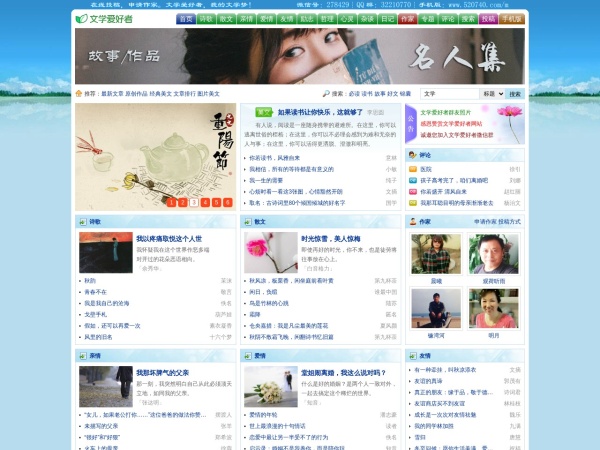The image size is (600, 450).
Task: Click the 作家 section header icon
Action: (412, 221)
